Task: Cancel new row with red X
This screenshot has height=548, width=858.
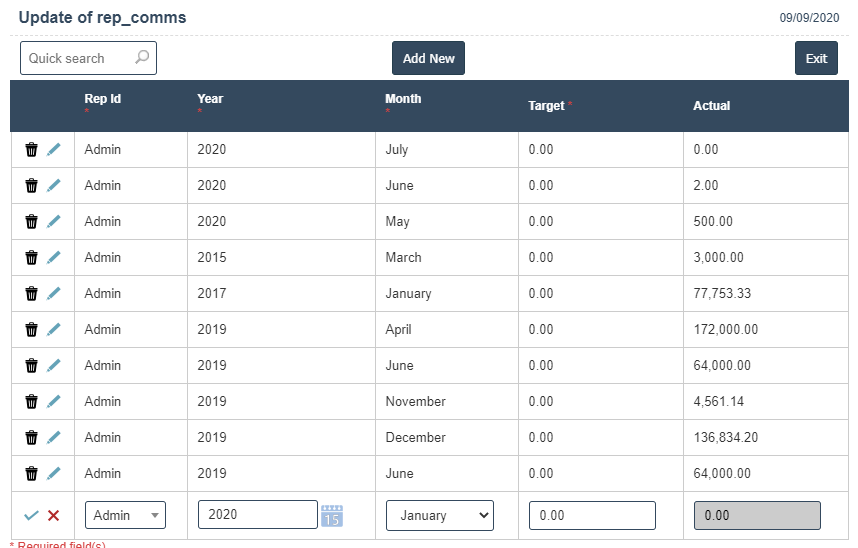Action: 54,516
